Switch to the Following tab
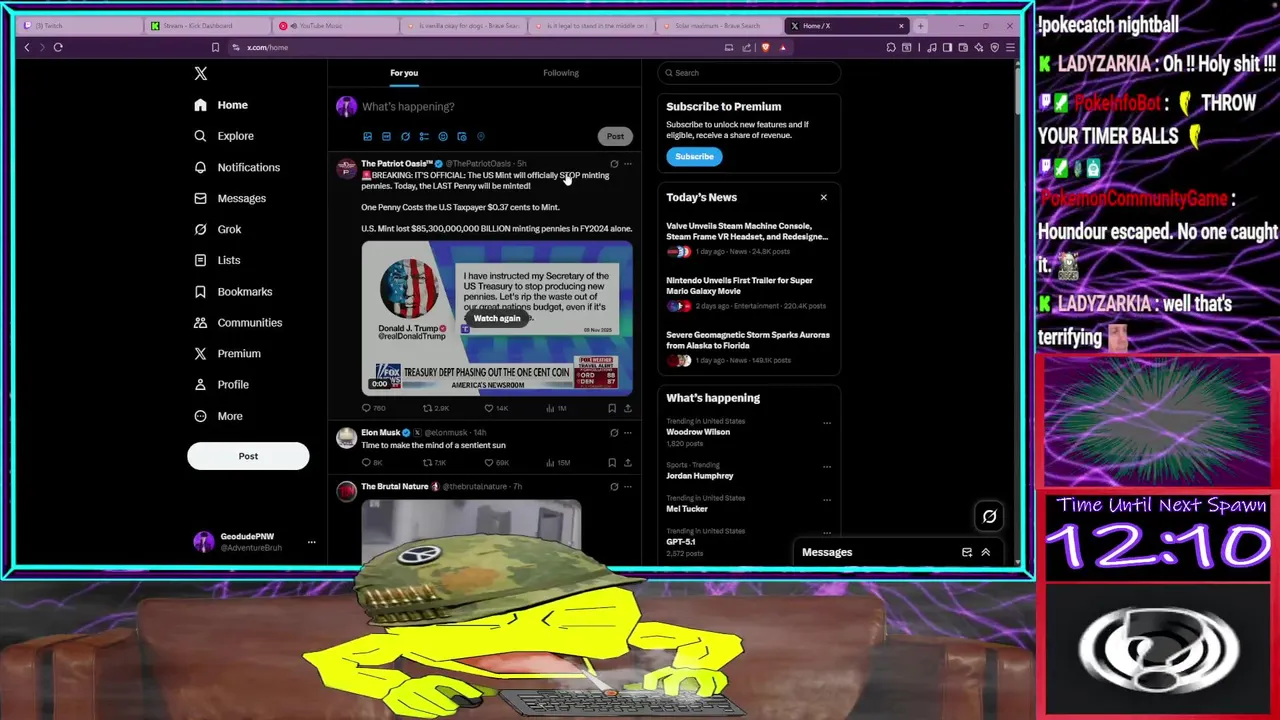1280x720 pixels. [561, 73]
